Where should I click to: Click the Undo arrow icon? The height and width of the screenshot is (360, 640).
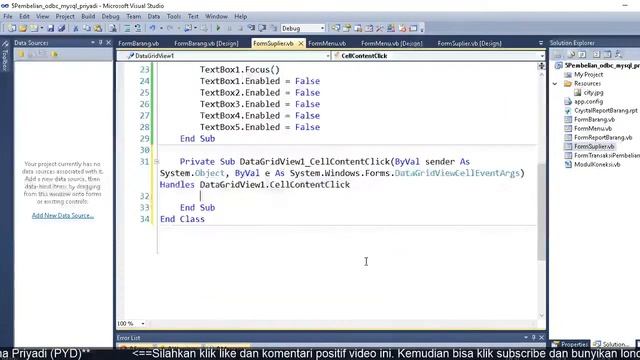[152, 28]
